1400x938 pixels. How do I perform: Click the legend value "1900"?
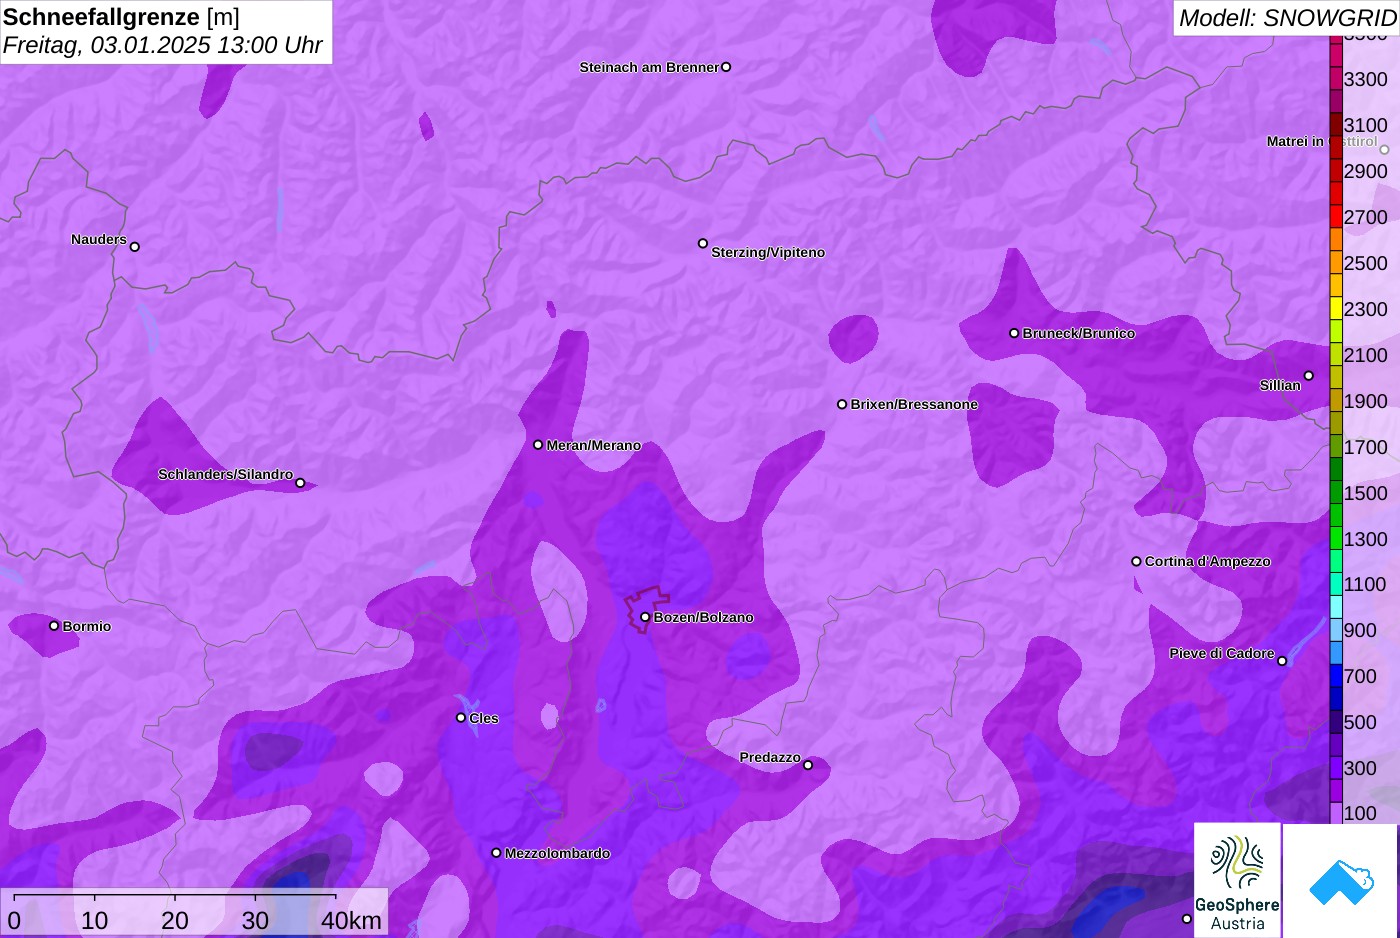click(1365, 401)
